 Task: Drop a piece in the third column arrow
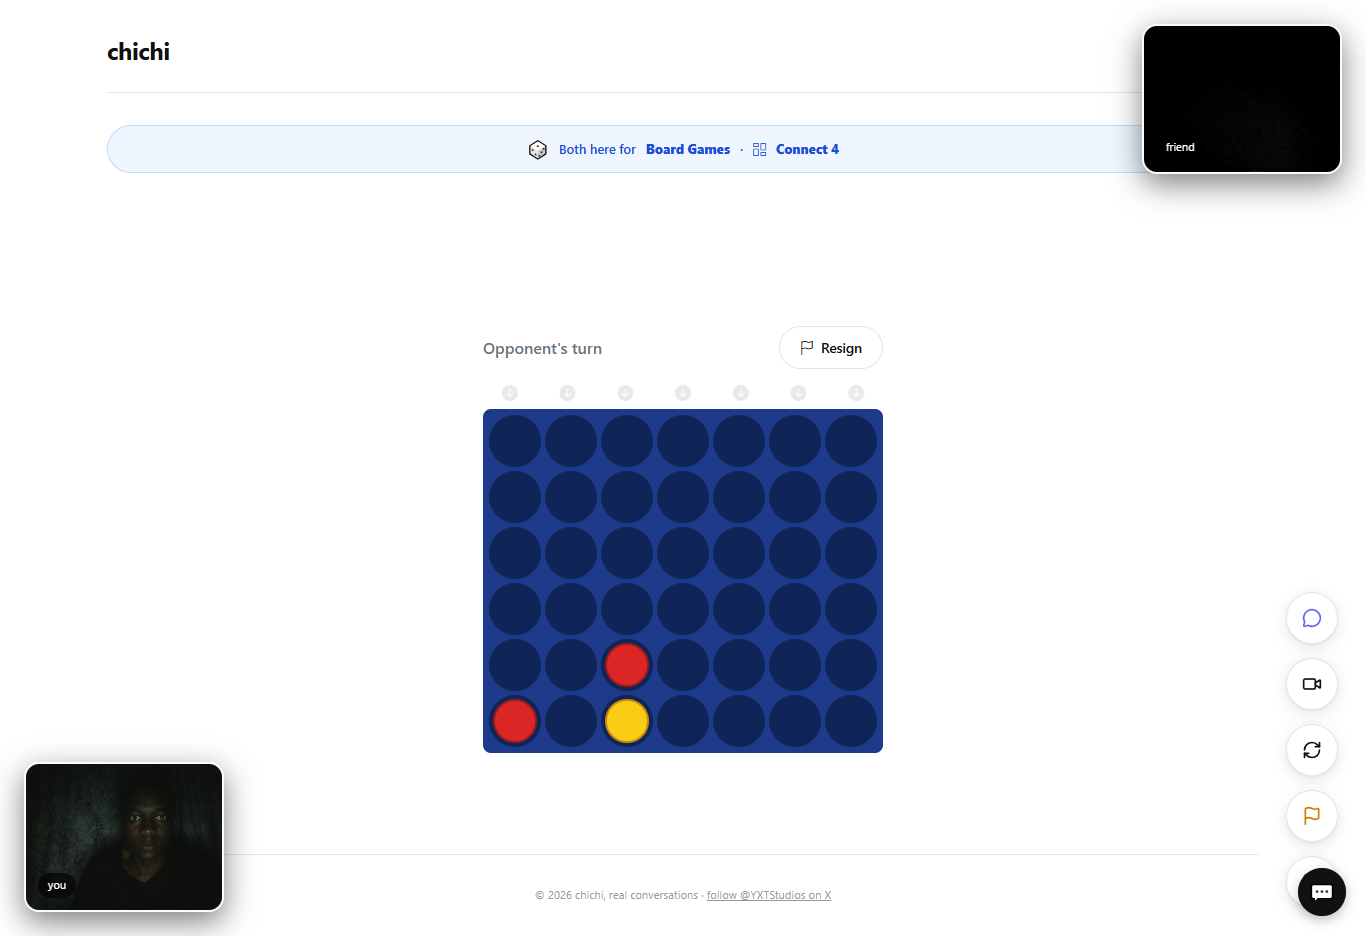coord(625,393)
